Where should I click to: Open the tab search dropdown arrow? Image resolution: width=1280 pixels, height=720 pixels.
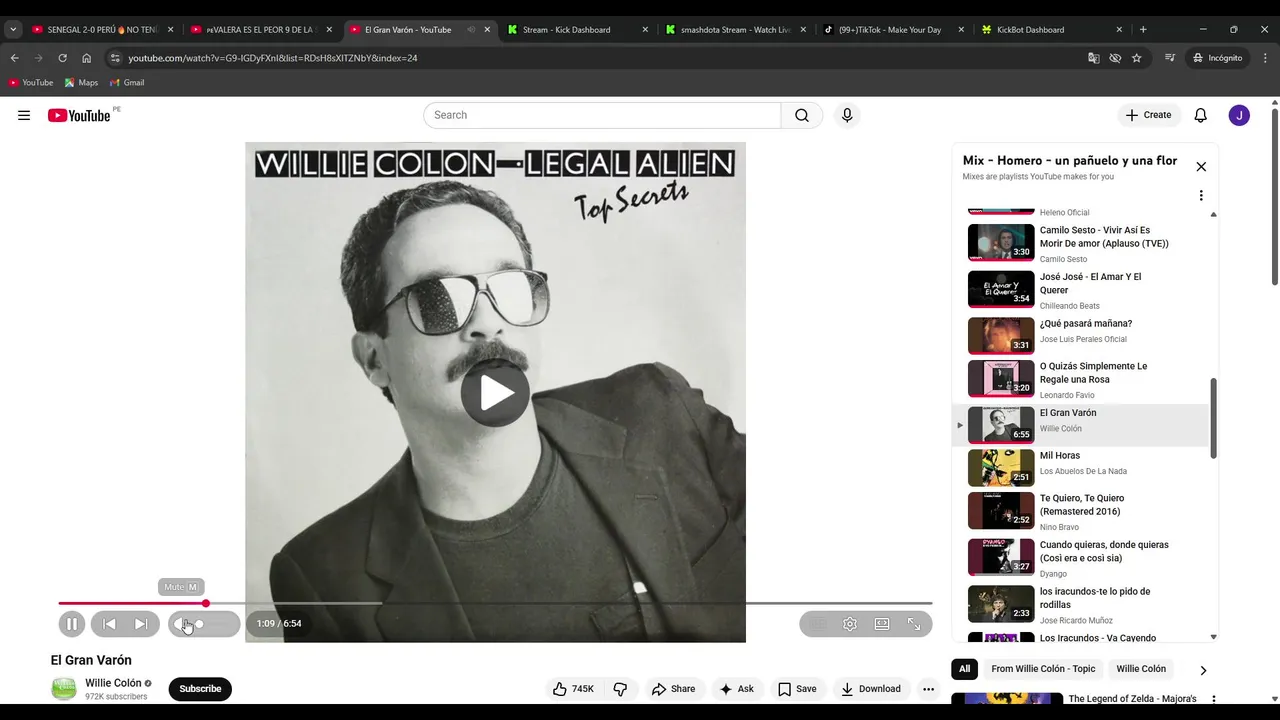coord(13,30)
